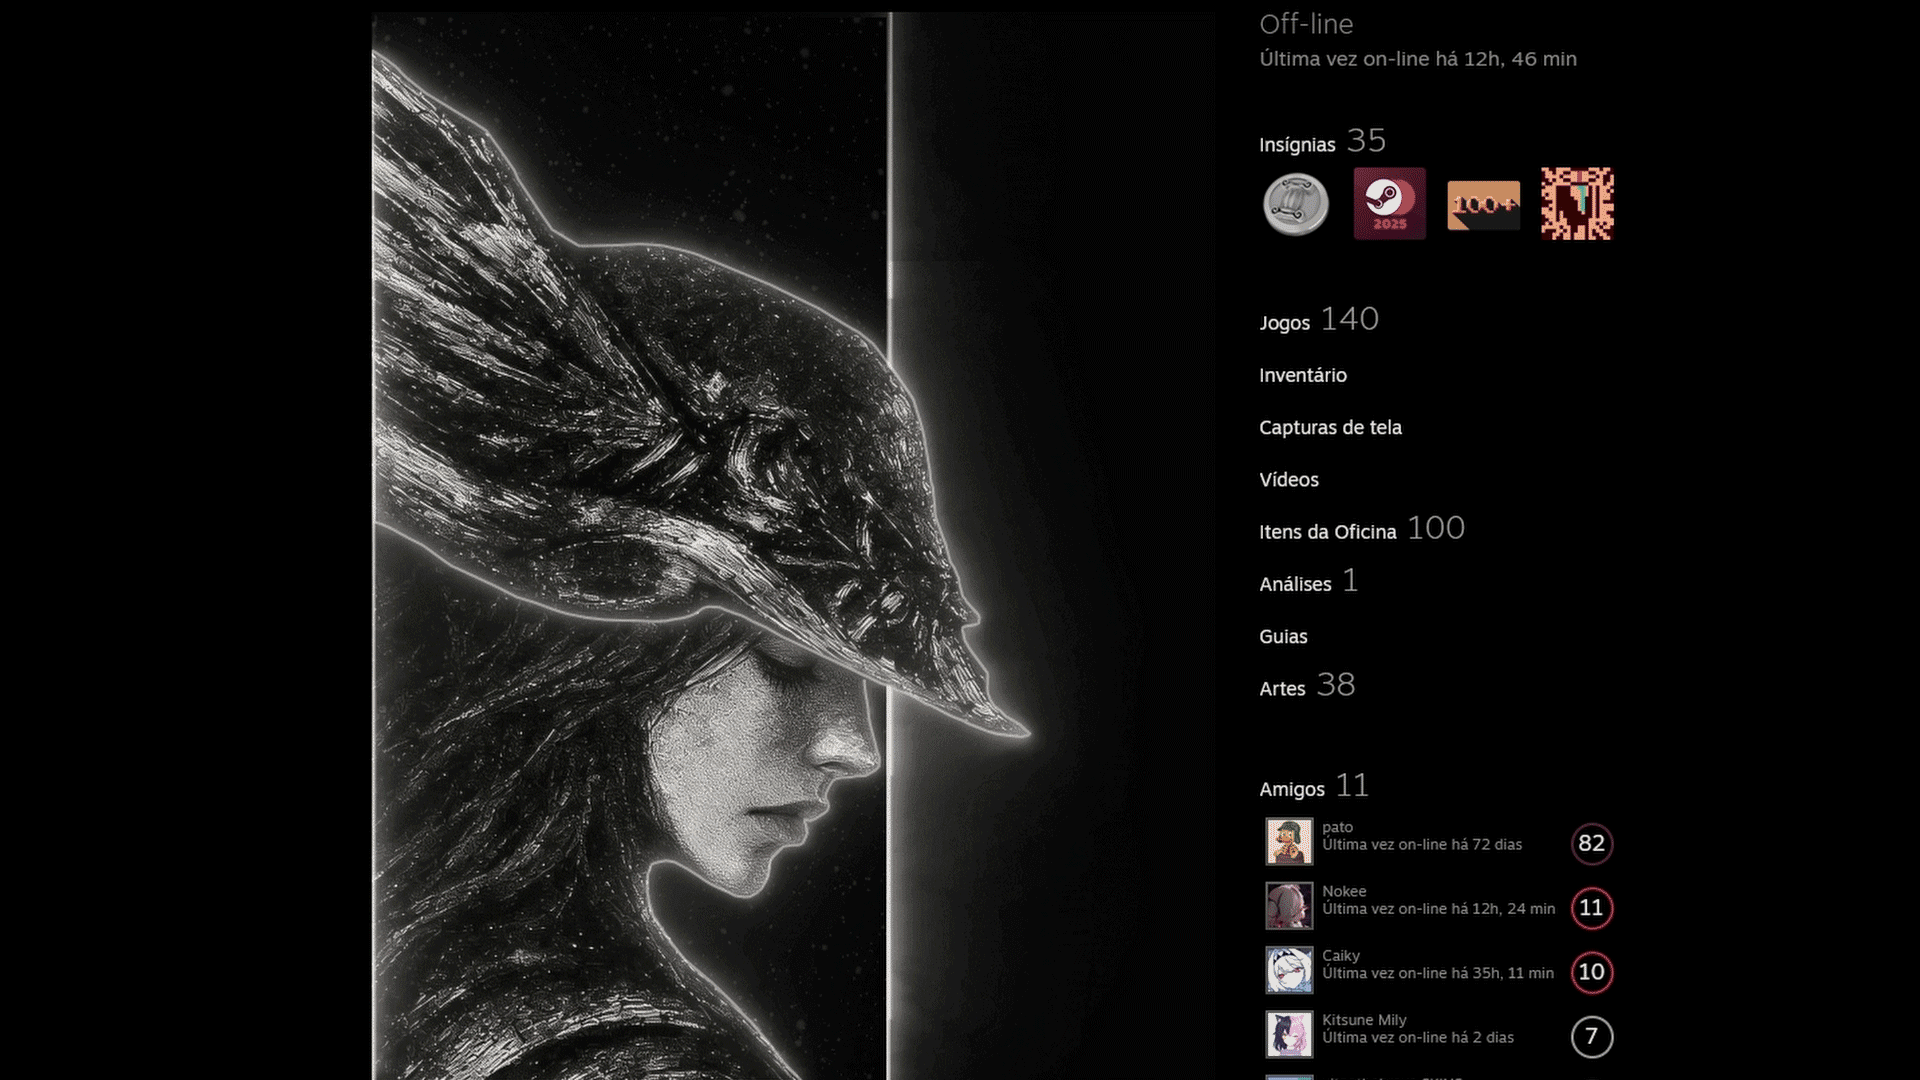Open Capturas de tela screenshots
1920x1080 pixels.
[x=1330, y=427]
